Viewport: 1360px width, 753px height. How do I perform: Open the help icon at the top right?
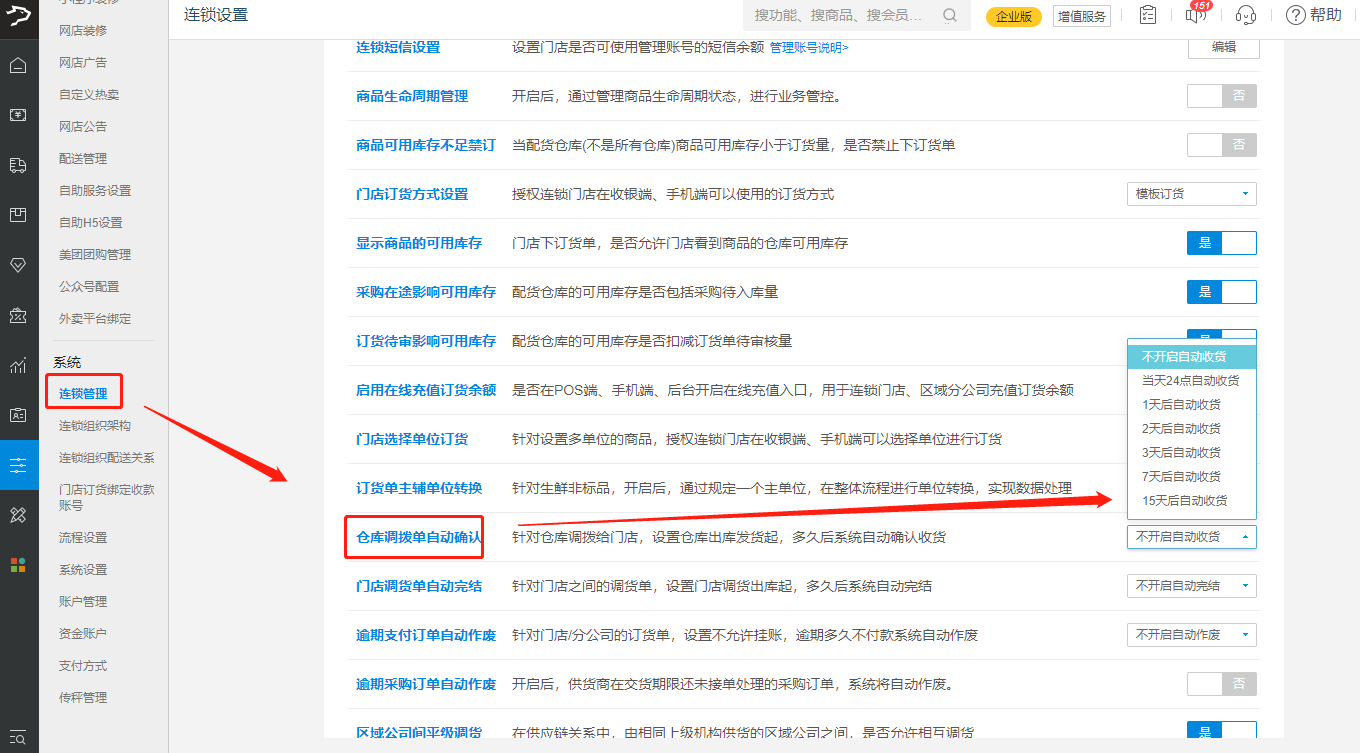point(1295,15)
